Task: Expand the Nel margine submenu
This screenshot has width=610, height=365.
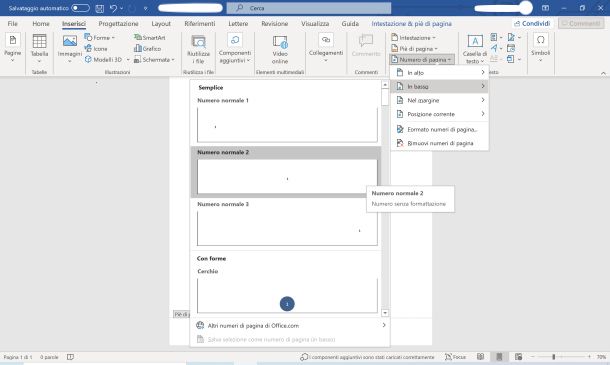Action: pos(440,100)
